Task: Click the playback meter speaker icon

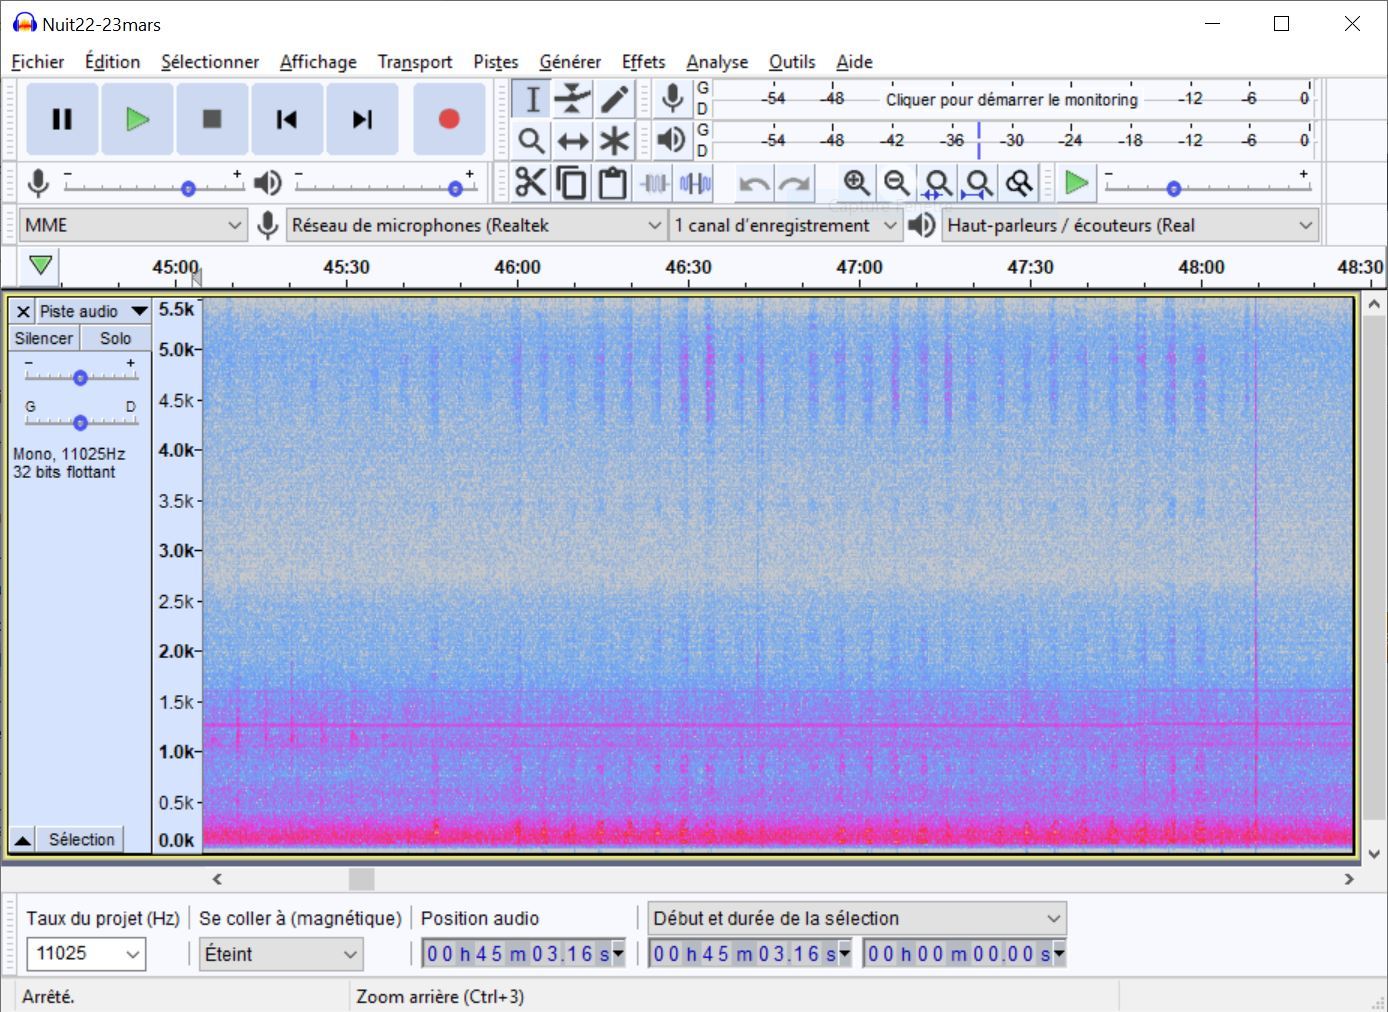Action: coord(673,140)
